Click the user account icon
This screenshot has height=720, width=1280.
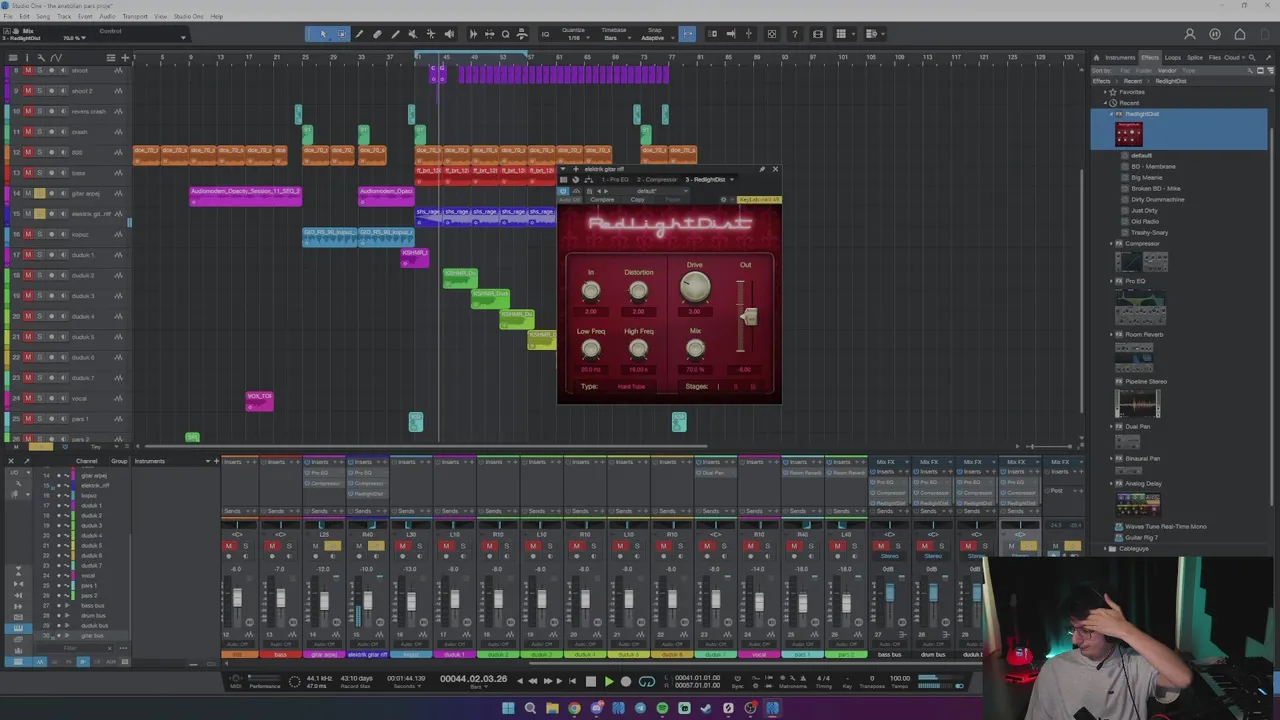click(1190, 34)
